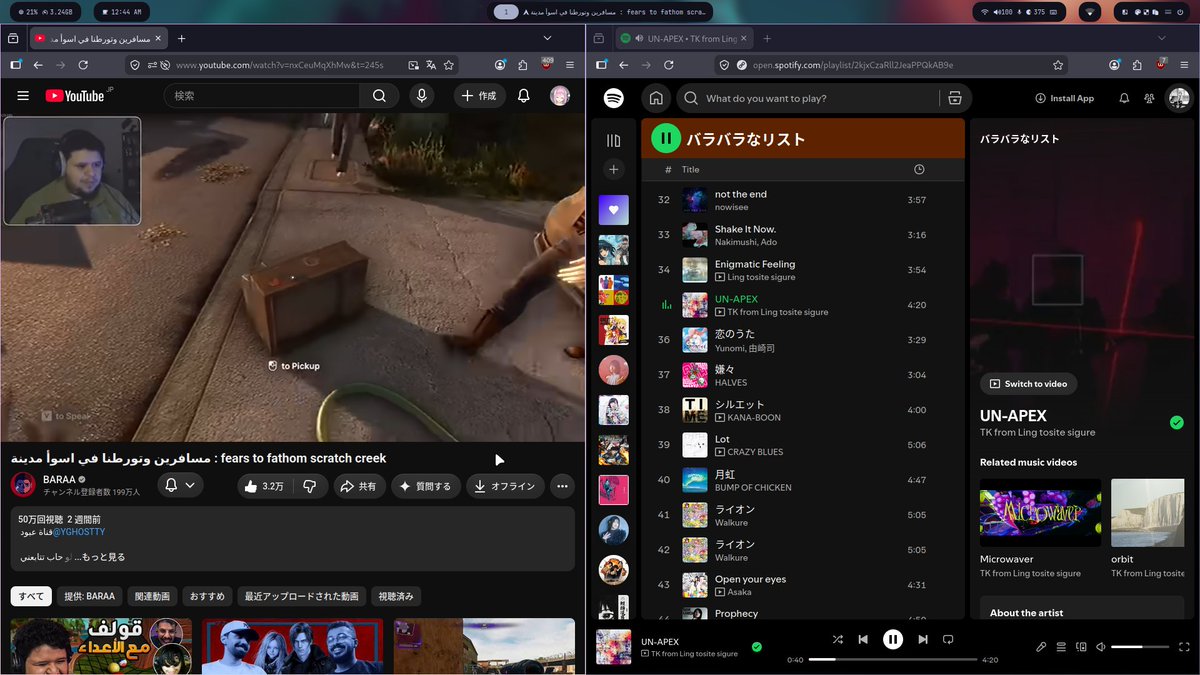Select すべて filter chip

point(31,596)
